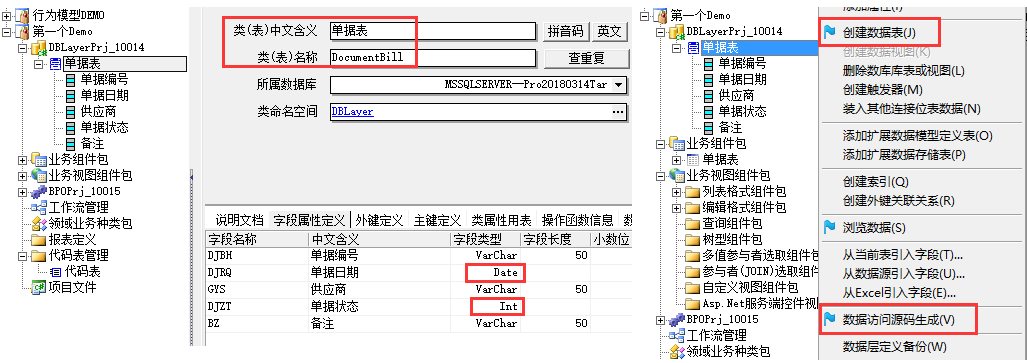
Task: Click the 类命名空间 ellipsis browse button
Action: click(618, 112)
